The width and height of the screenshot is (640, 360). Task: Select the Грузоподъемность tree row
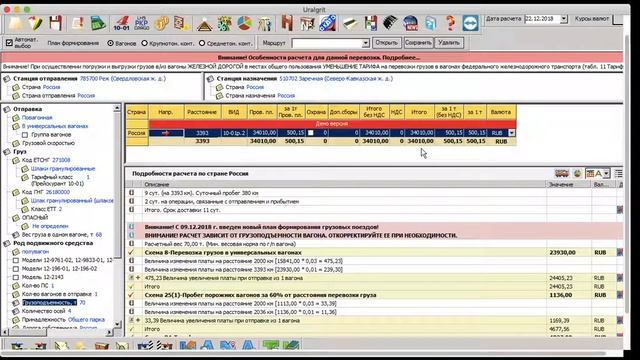(x=54, y=302)
